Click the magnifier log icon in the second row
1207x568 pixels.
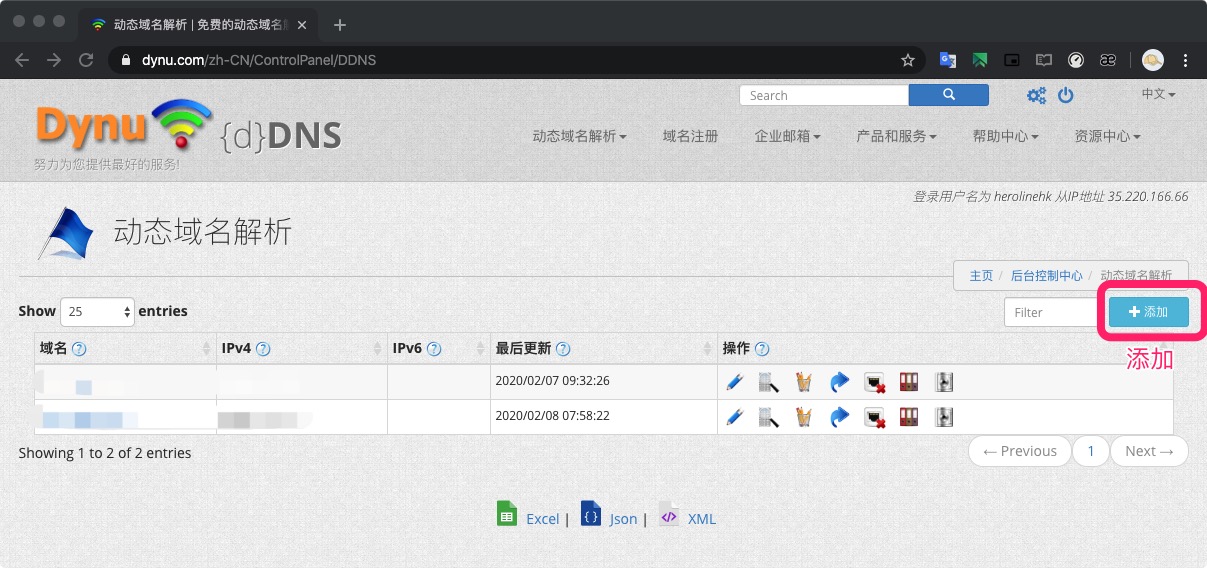[768, 417]
